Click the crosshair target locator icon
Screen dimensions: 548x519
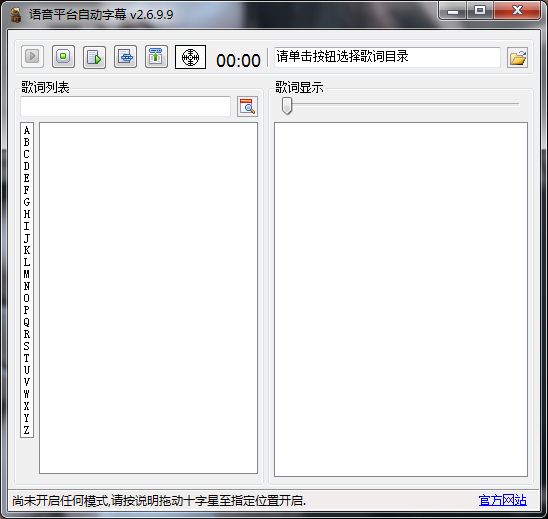pos(190,57)
